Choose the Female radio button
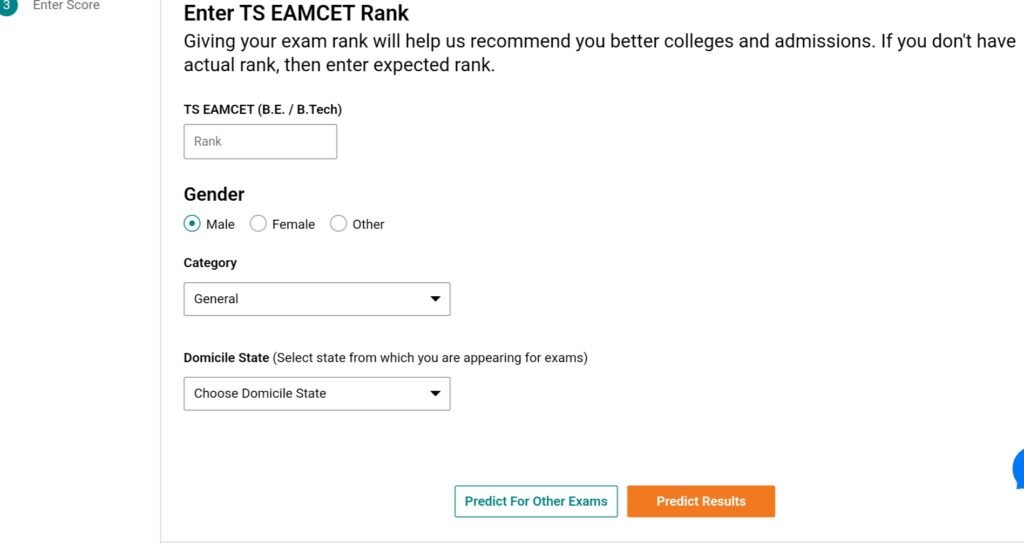1024x544 pixels. 258,224
